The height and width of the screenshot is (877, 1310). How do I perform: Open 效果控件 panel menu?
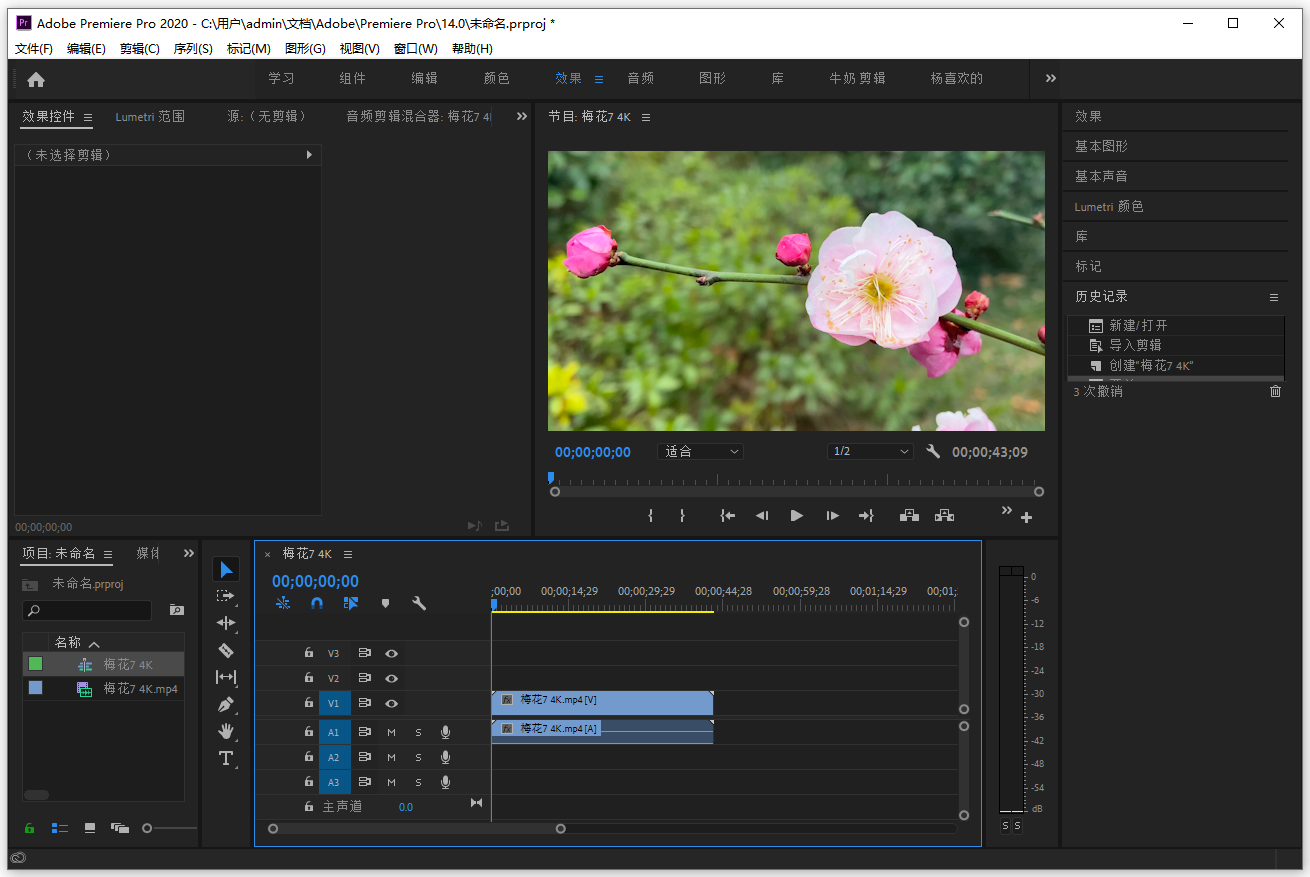[x=88, y=117]
